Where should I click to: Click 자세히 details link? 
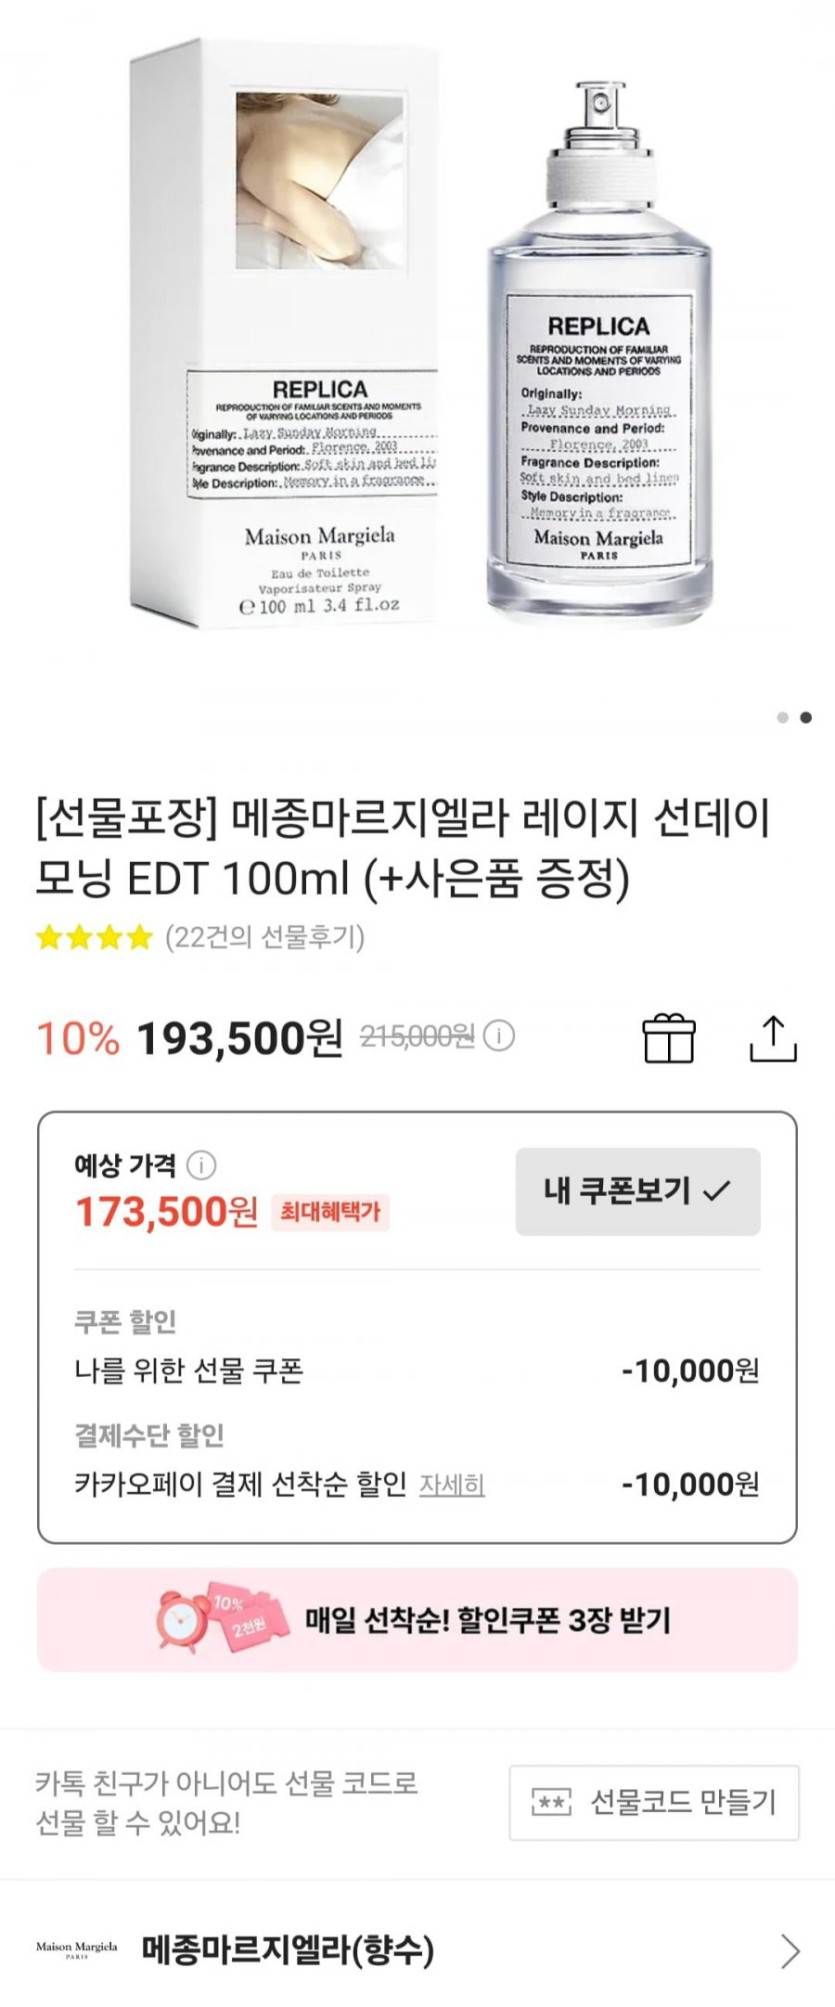(x=452, y=1485)
